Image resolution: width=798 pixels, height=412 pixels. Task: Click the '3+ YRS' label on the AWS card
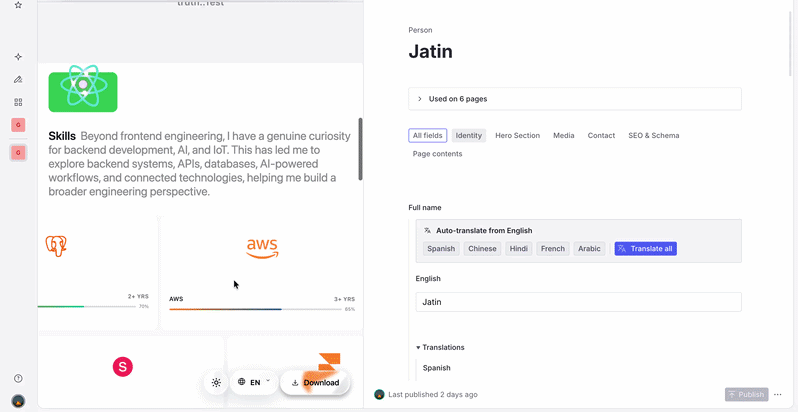pyautogui.click(x=345, y=299)
